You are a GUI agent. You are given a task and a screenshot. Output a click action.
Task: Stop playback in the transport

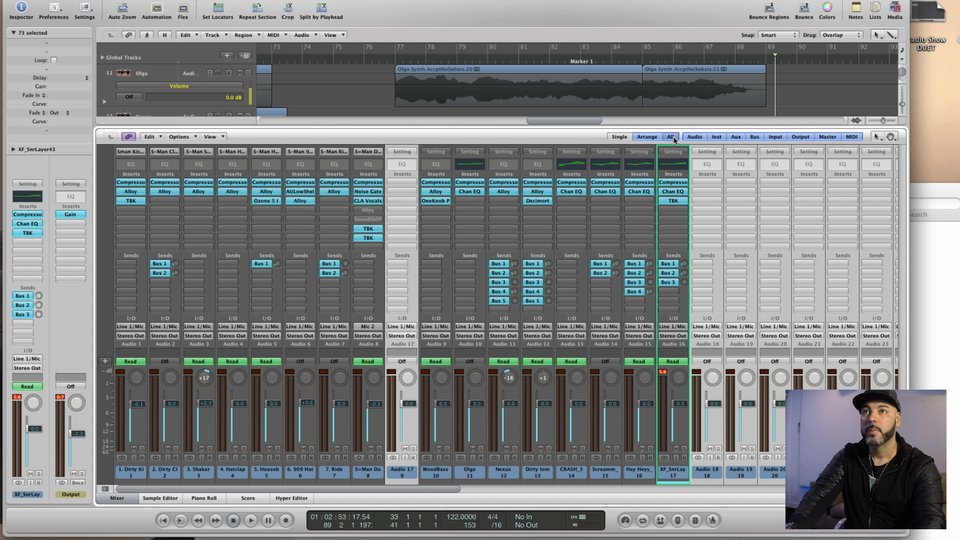click(x=233, y=520)
